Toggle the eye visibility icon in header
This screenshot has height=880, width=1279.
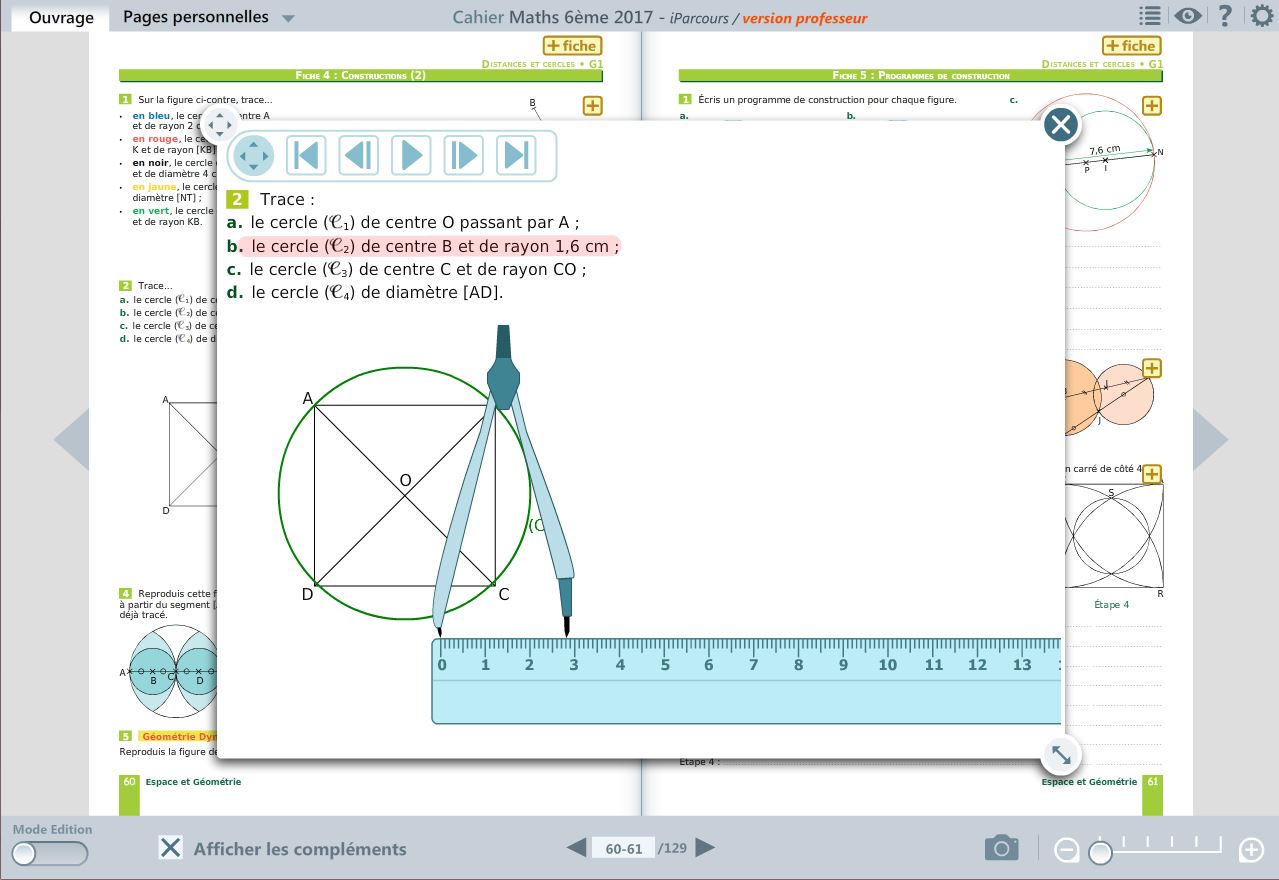point(1187,16)
